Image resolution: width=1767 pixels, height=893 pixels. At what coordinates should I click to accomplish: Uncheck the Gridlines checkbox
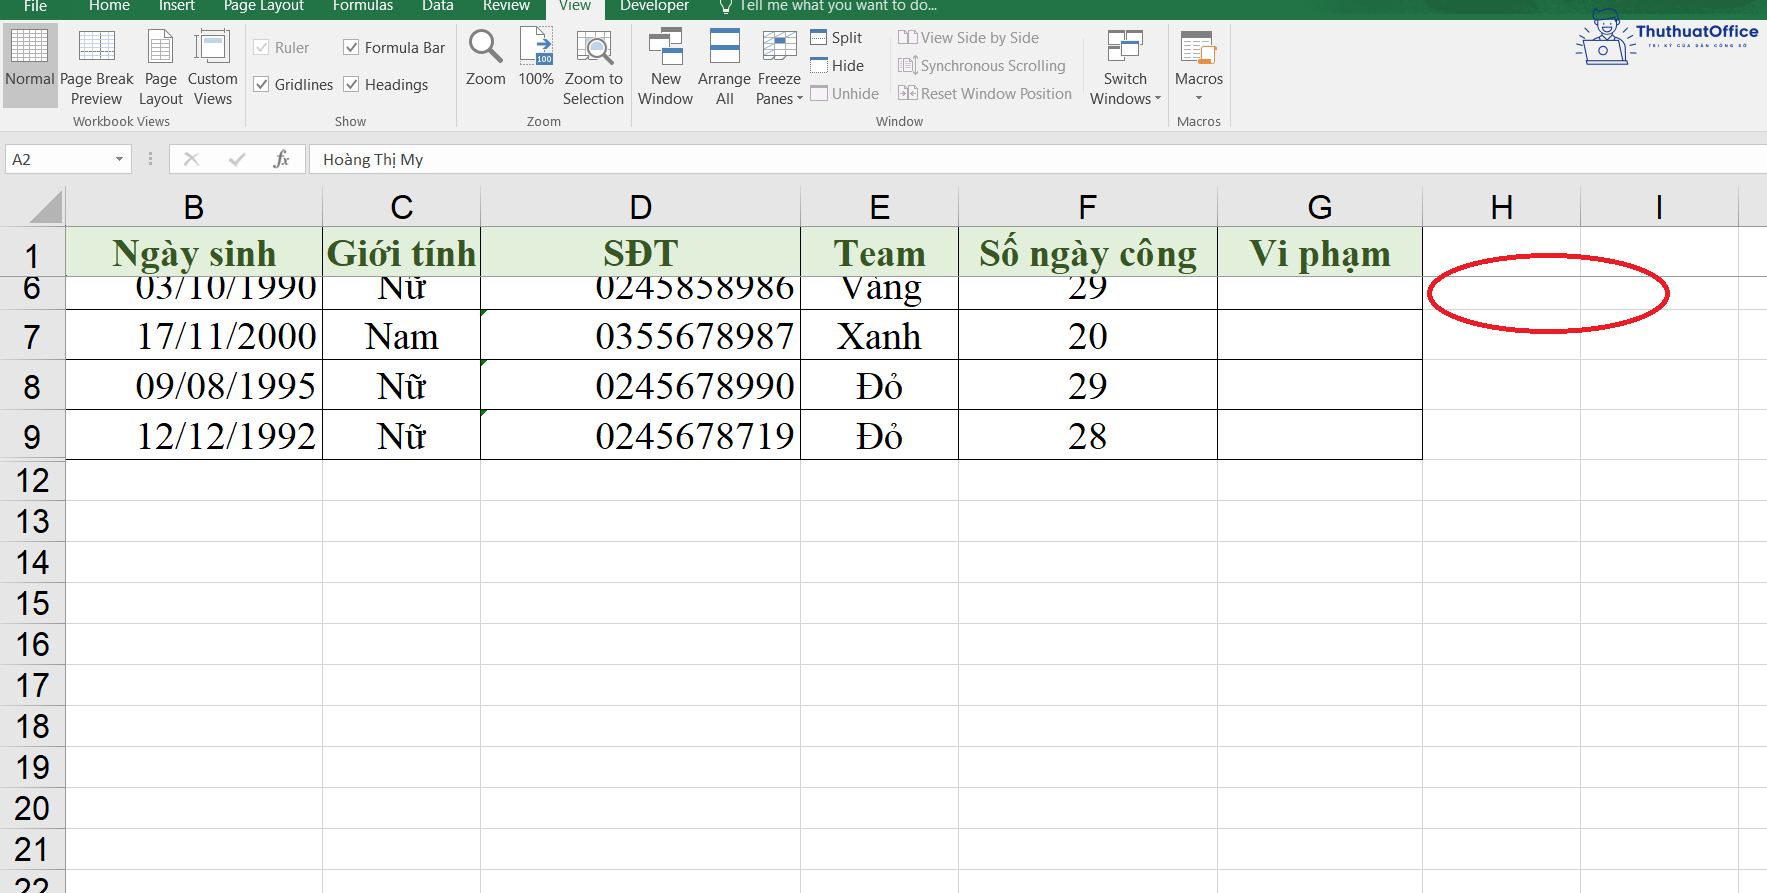262,85
